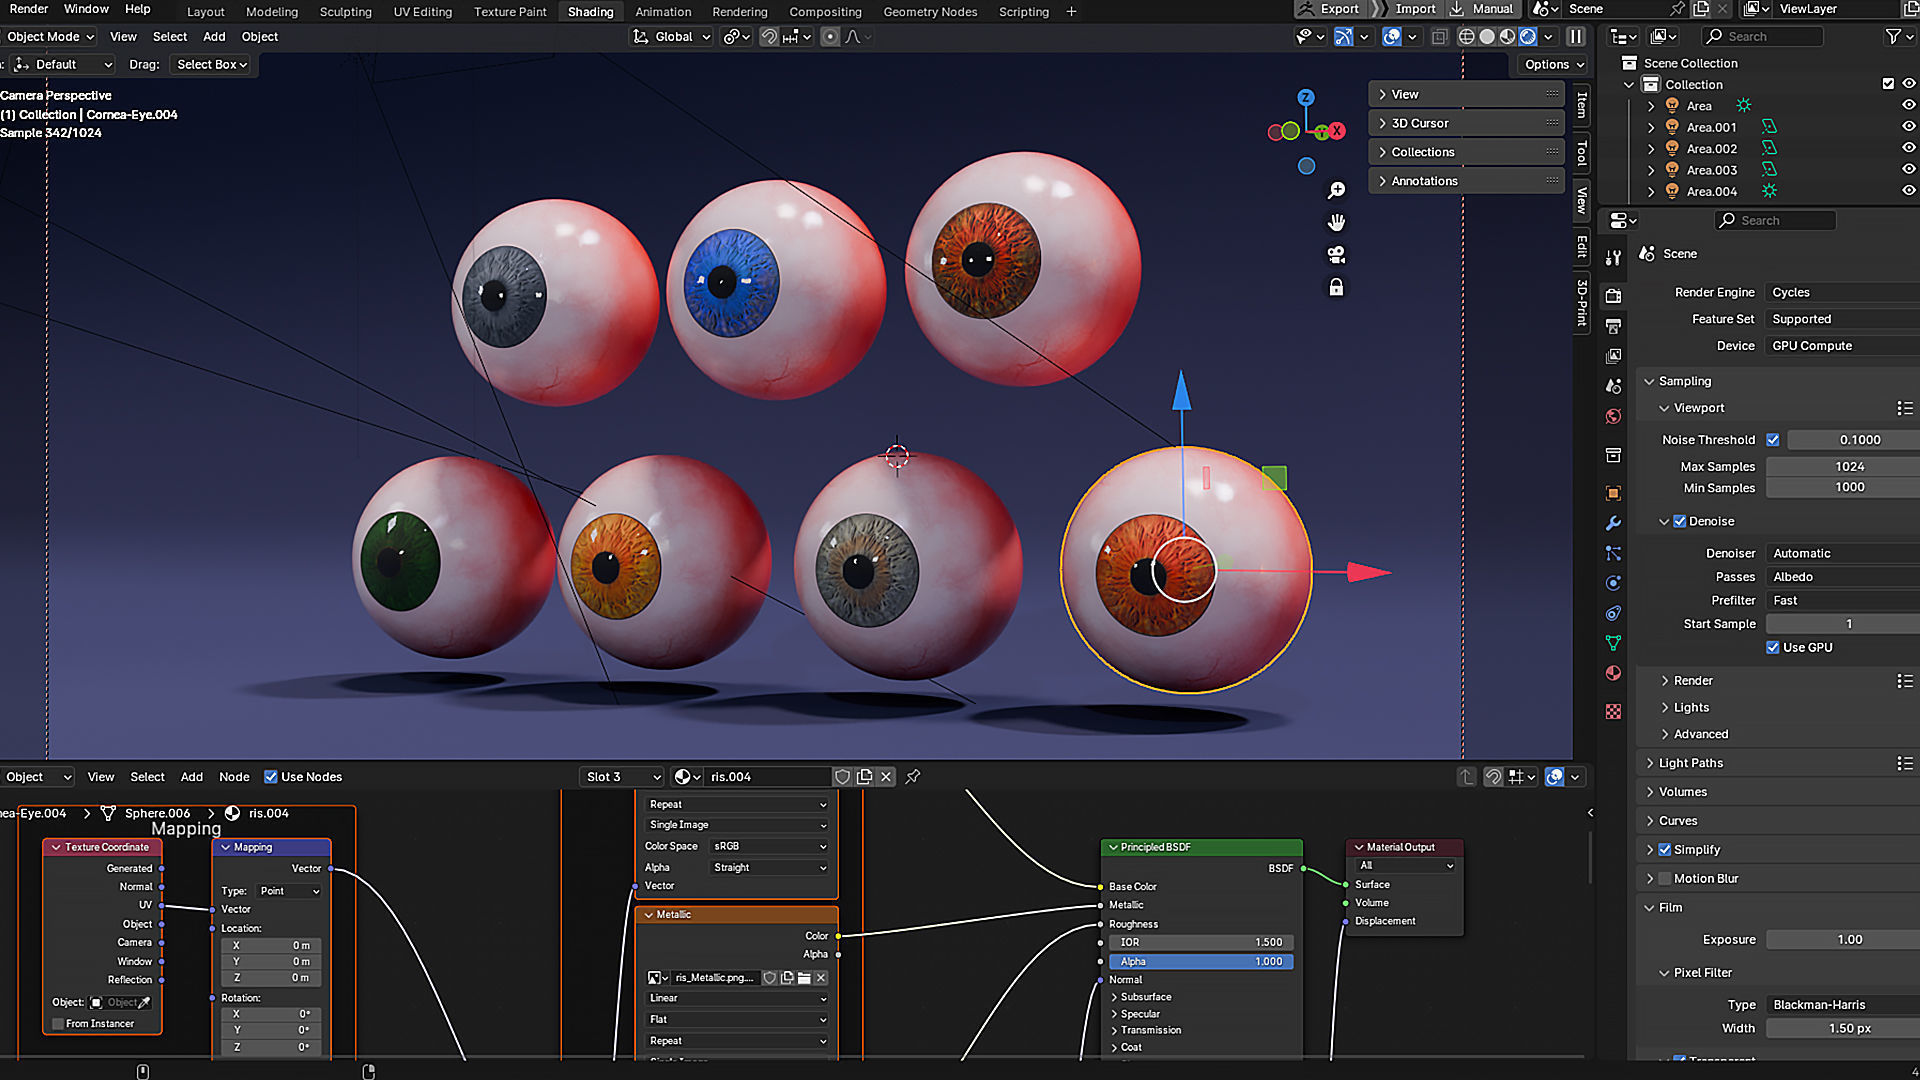Click the fake user shield icon for ris.004
The height and width of the screenshot is (1080, 1920).
point(843,777)
